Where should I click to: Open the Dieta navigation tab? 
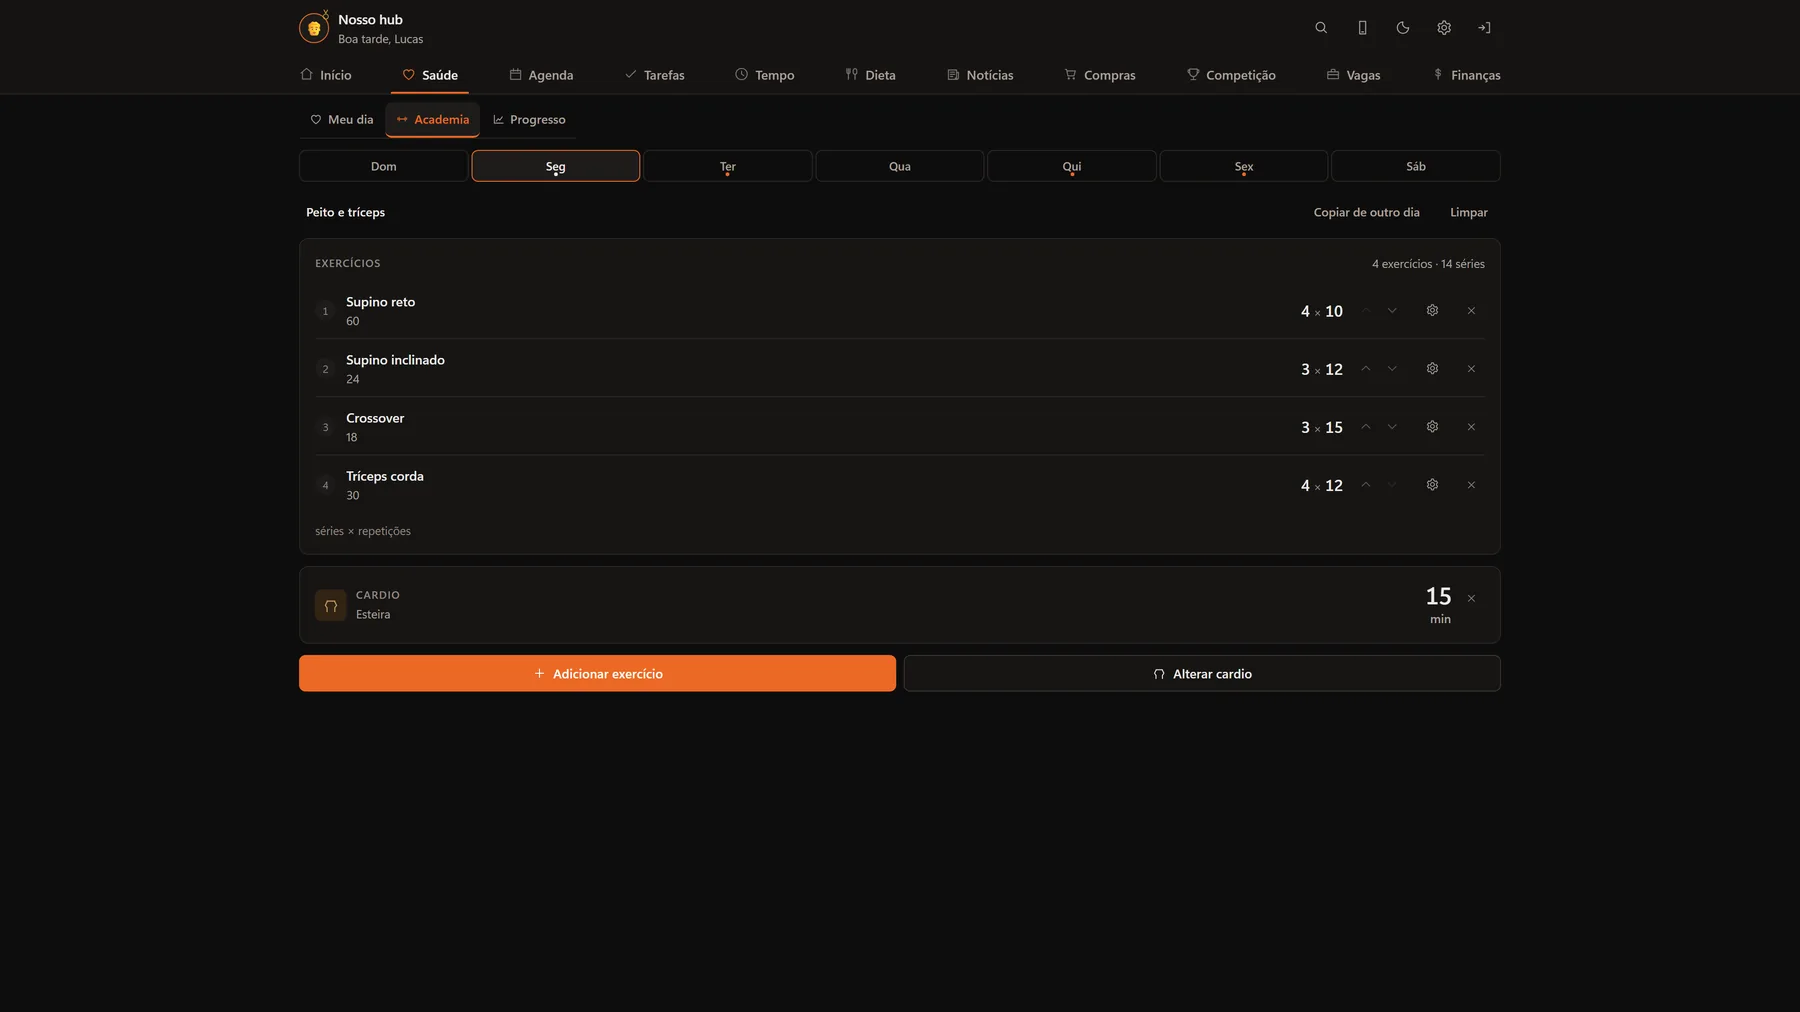tap(870, 75)
